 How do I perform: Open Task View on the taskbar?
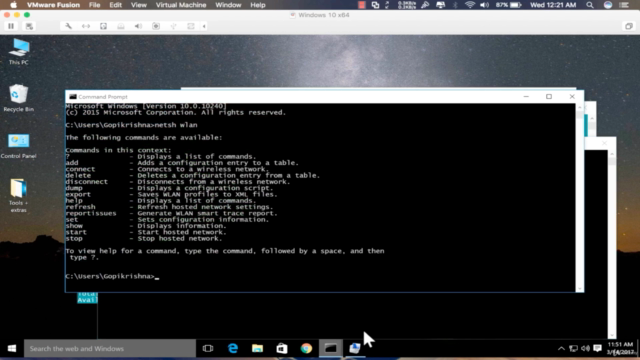[x=208, y=349]
